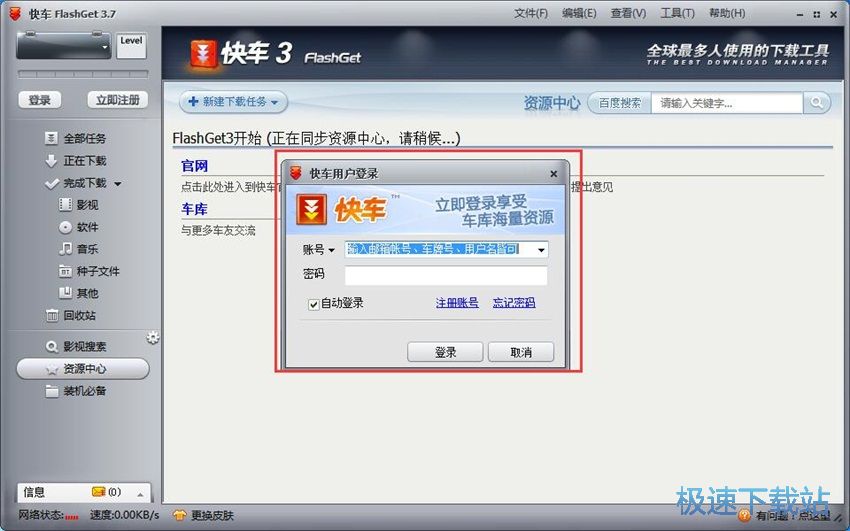Image resolution: width=850 pixels, height=531 pixels.
Task: Click the 忘记密码 link
Action: pyautogui.click(x=513, y=303)
